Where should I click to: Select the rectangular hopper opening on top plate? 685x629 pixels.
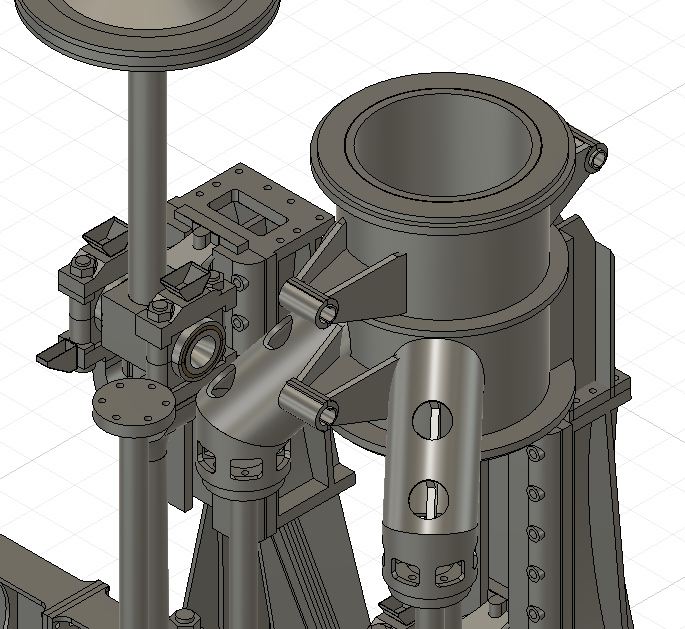247,211
